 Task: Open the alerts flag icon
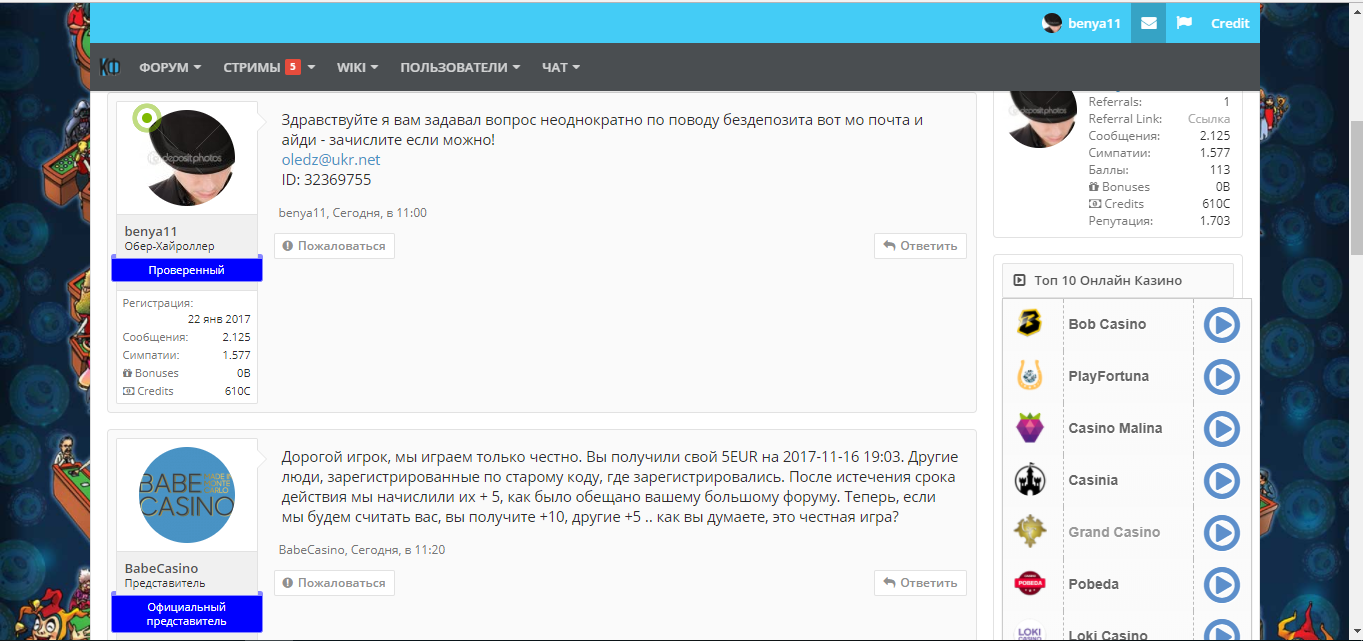coord(1184,23)
